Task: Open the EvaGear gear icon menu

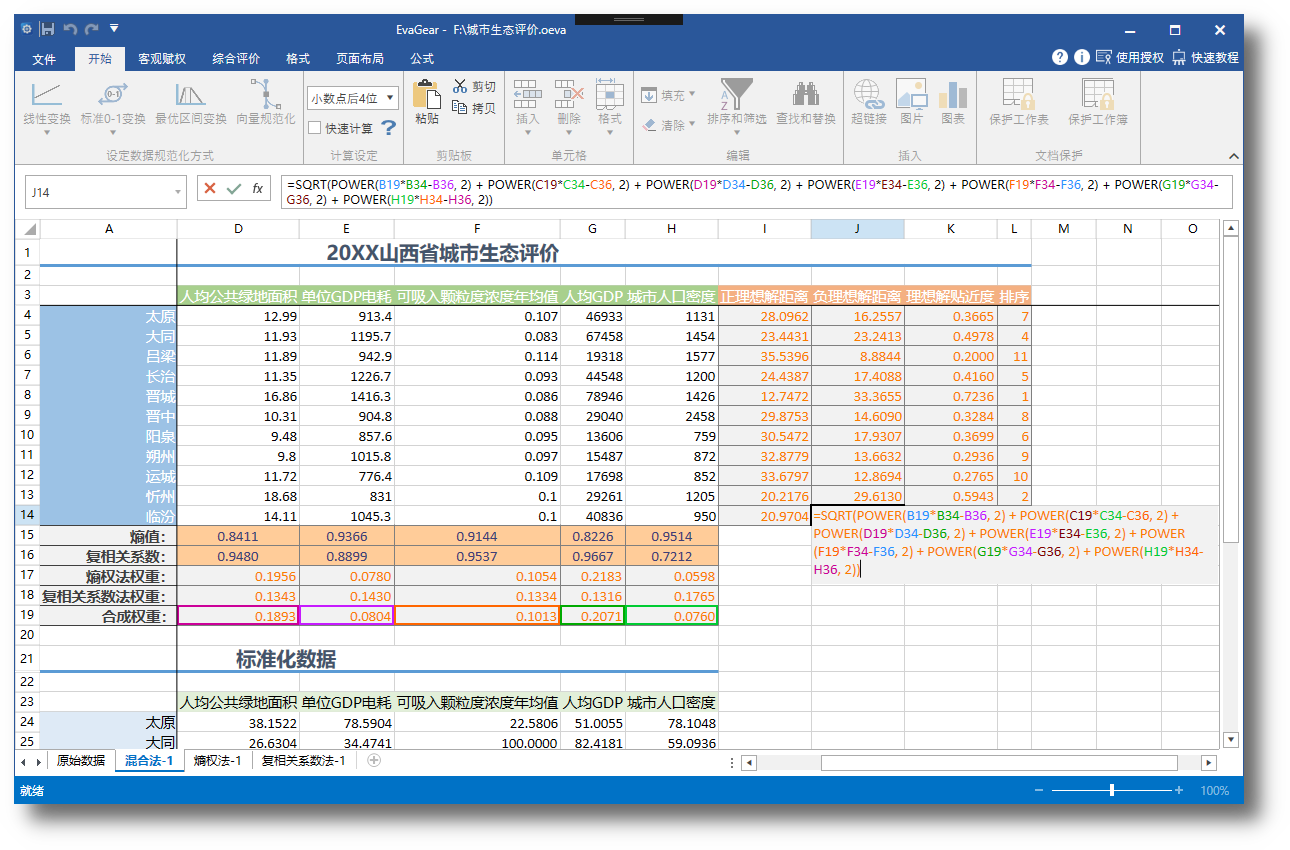Action: [x=26, y=29]
